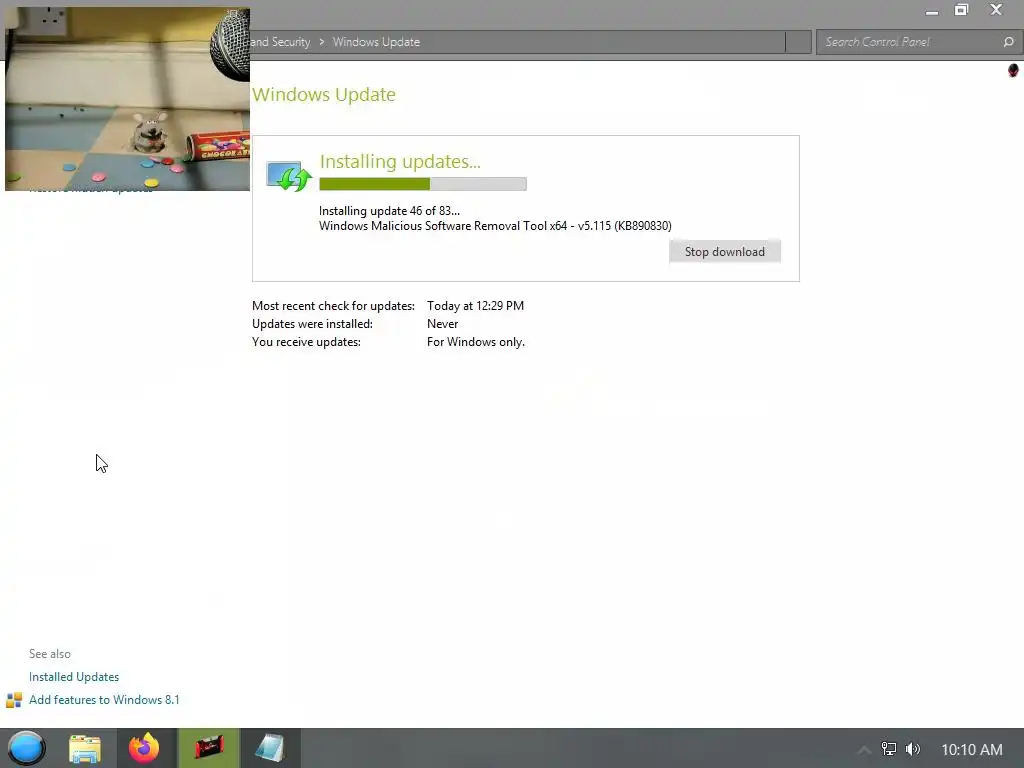Click the volume speaker icon
The height and width of the screenshot is (768, 1024).
point(913,749)
